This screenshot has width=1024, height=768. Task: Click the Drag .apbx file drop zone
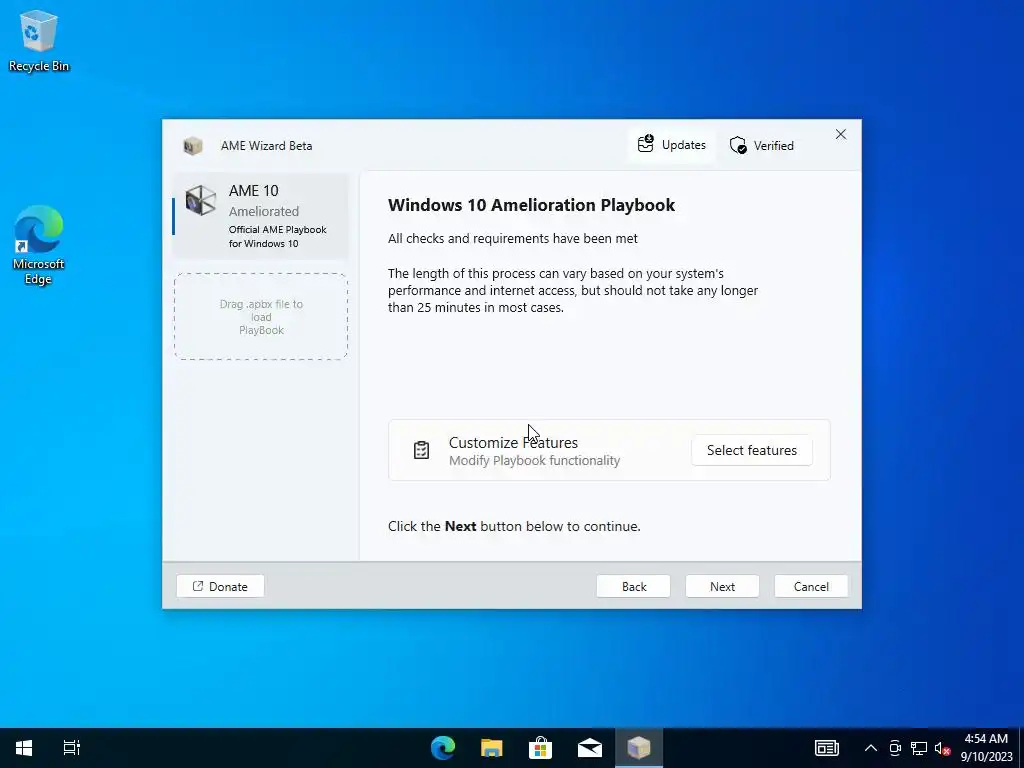(x=261, y=317)
